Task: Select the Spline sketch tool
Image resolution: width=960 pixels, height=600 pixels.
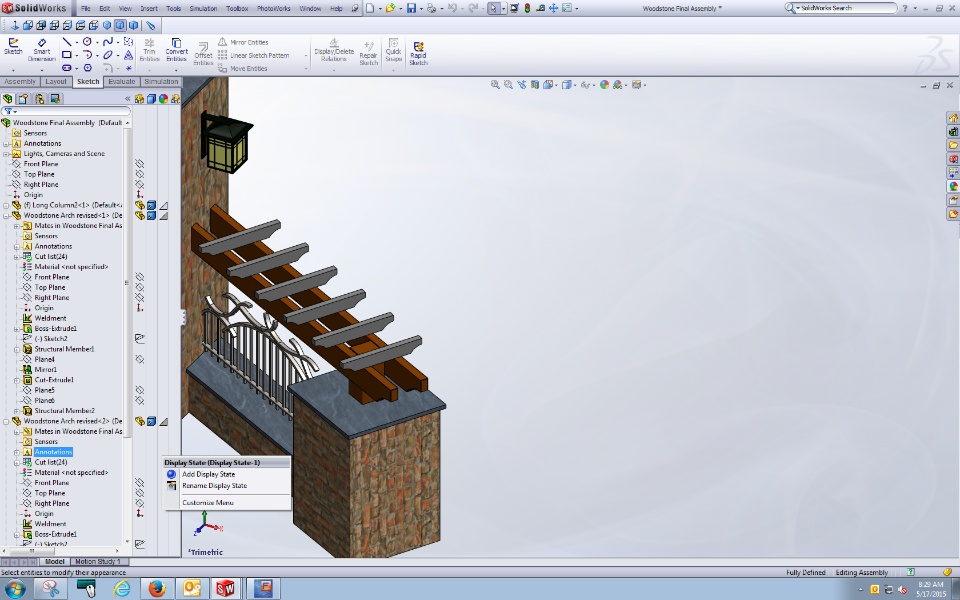Action: coord(108,42)
